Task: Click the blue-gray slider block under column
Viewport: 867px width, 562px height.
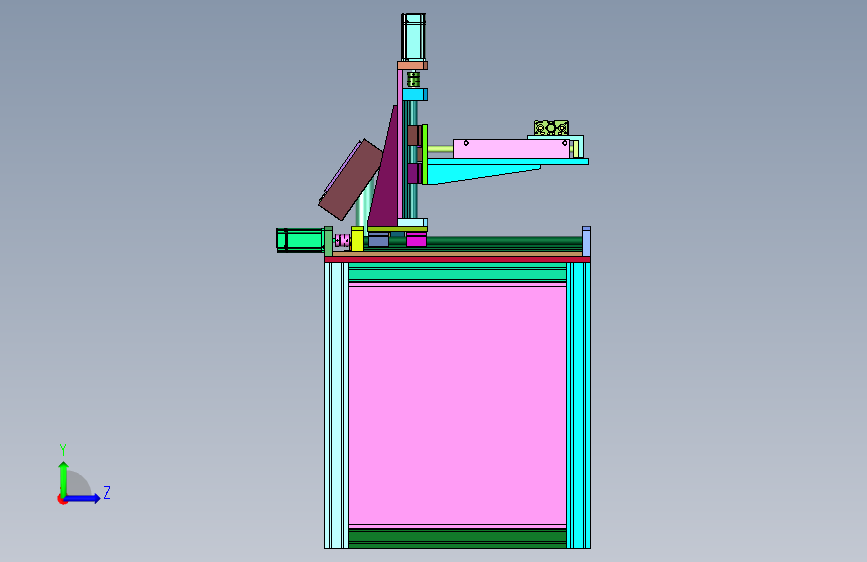Action: (x=378, y=240)
